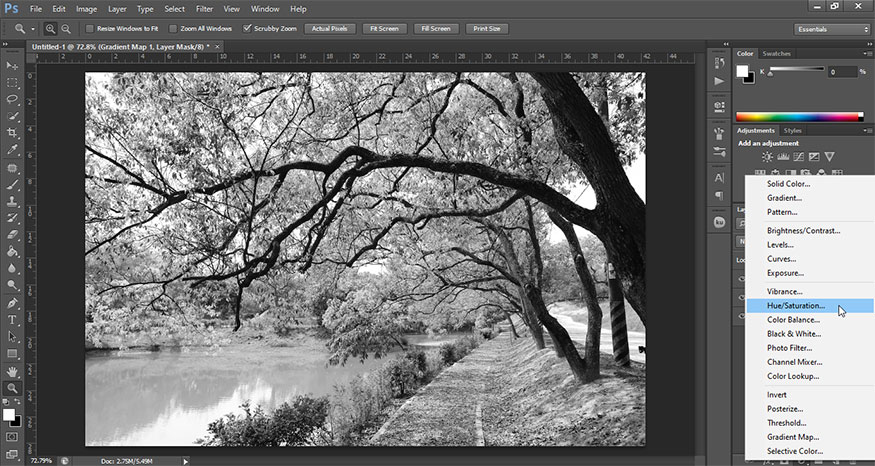
Task: Switch to Zoom Out mode in options bar
Action: point(66,28)
